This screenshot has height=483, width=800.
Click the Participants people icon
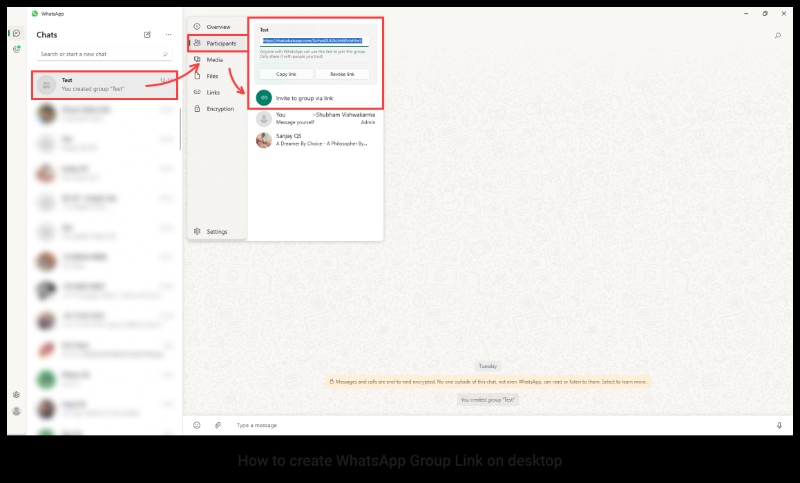coord(197,43)
